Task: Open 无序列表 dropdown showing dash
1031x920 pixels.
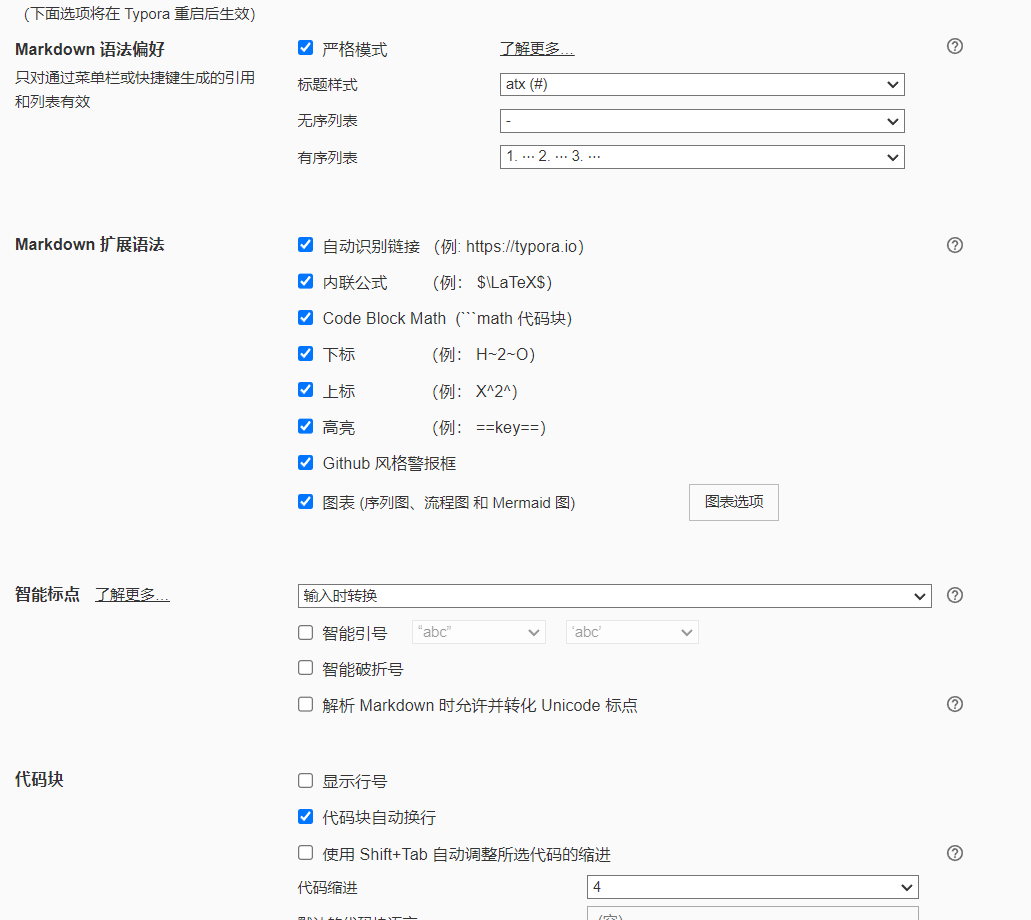Action: [x=702, y=121]
